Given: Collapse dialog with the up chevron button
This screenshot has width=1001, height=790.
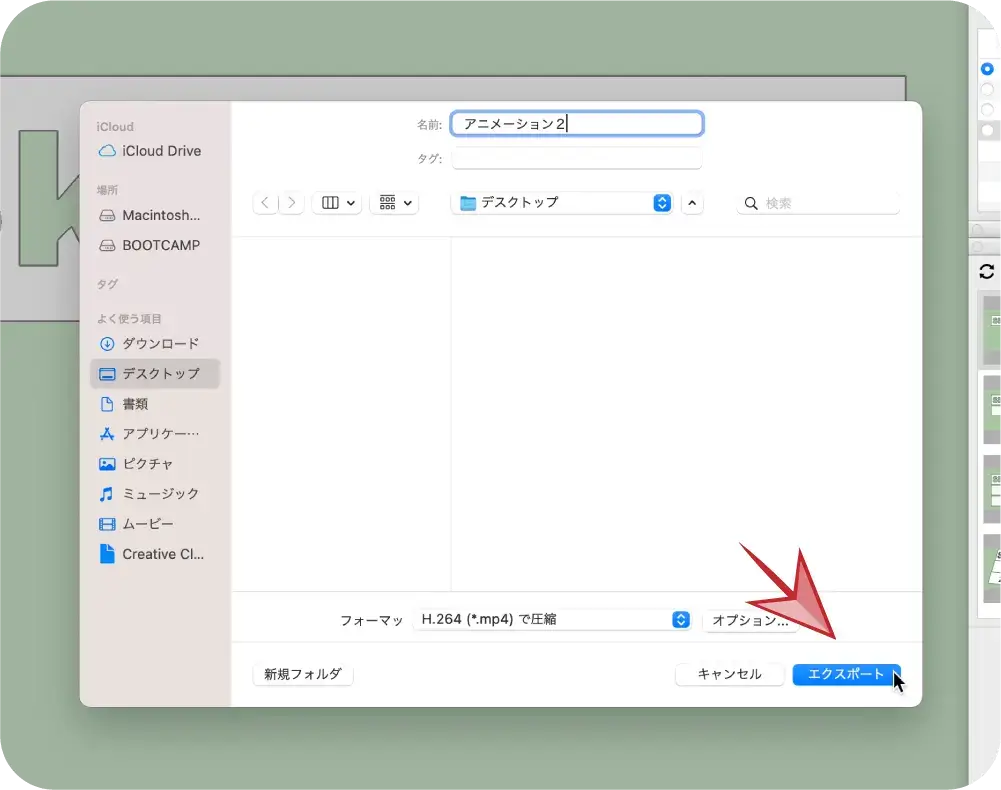Looking at the screenshot, I should pos(692,203).
